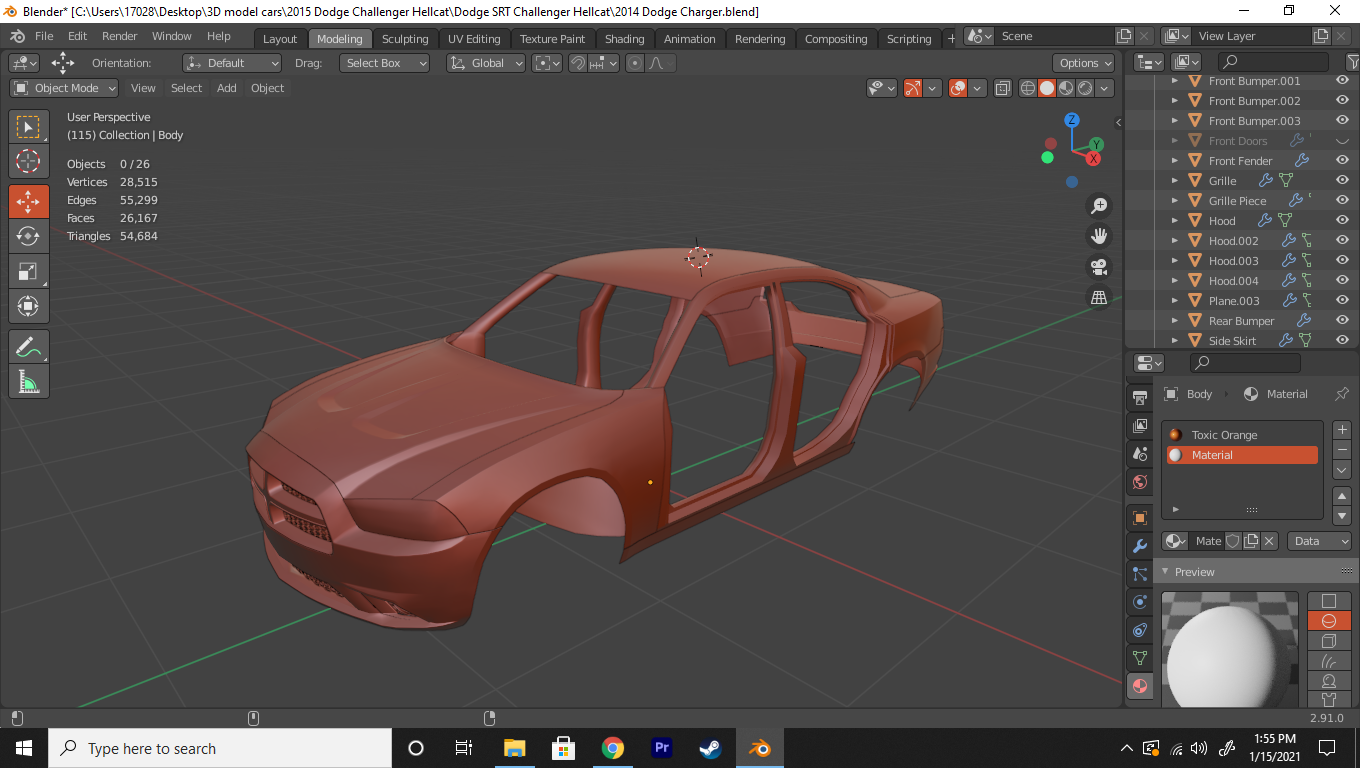Open Physics properties tab
1360x768 pixels.
pyautogui.click(x=1139, y=602)
